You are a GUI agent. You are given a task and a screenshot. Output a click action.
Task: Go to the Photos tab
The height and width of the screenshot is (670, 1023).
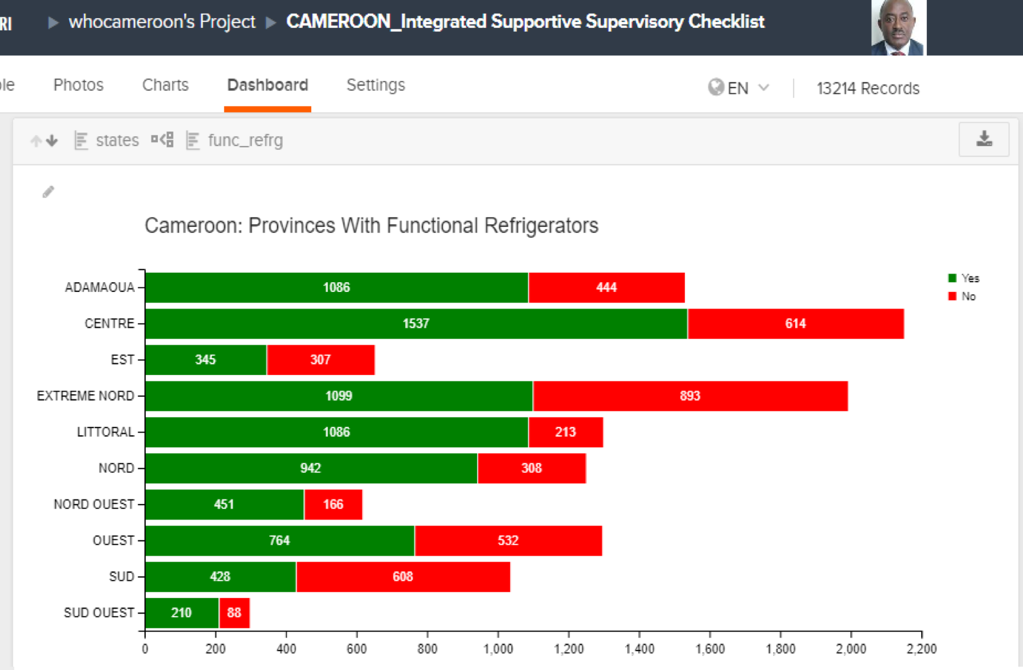pos(78,85)
